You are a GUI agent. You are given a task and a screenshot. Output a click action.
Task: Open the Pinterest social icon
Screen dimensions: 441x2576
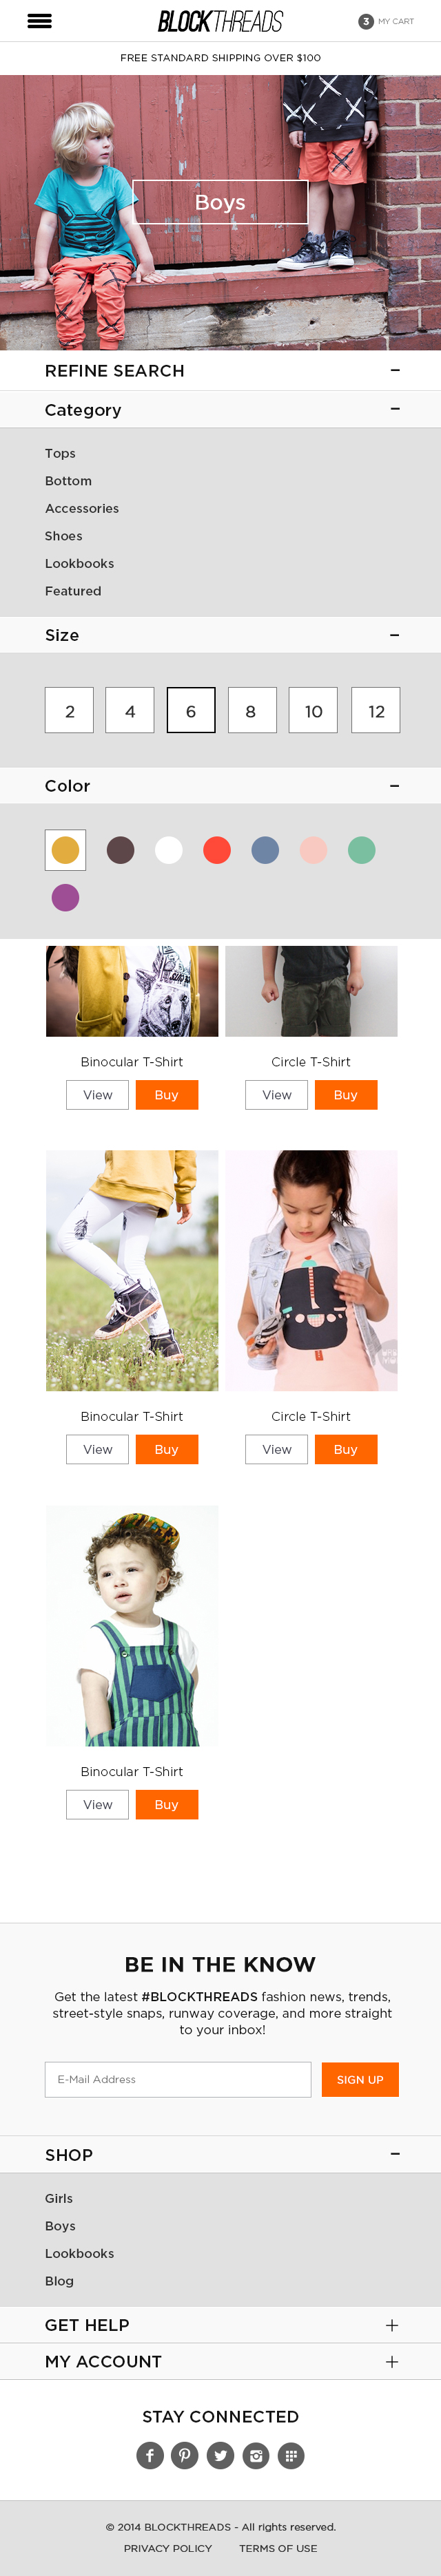185,2455
